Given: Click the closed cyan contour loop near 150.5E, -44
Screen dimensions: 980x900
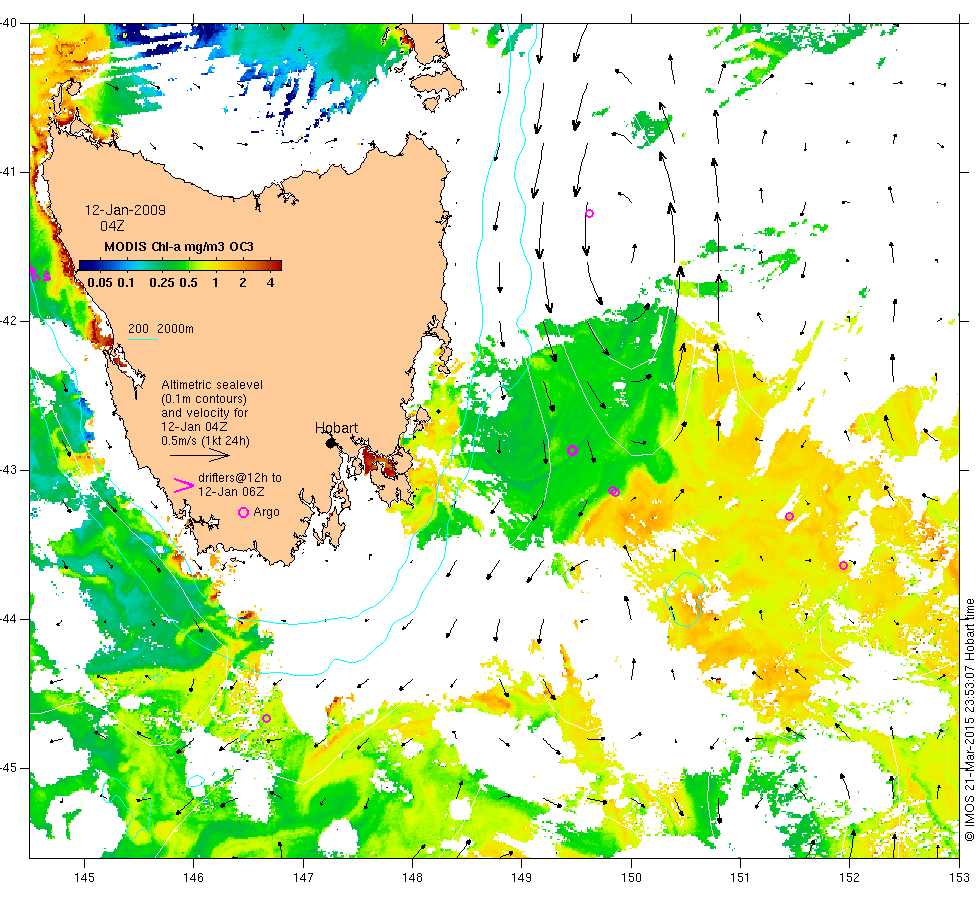Looking at the screenshot, I should pyautogui.click(x=686, y=599).
